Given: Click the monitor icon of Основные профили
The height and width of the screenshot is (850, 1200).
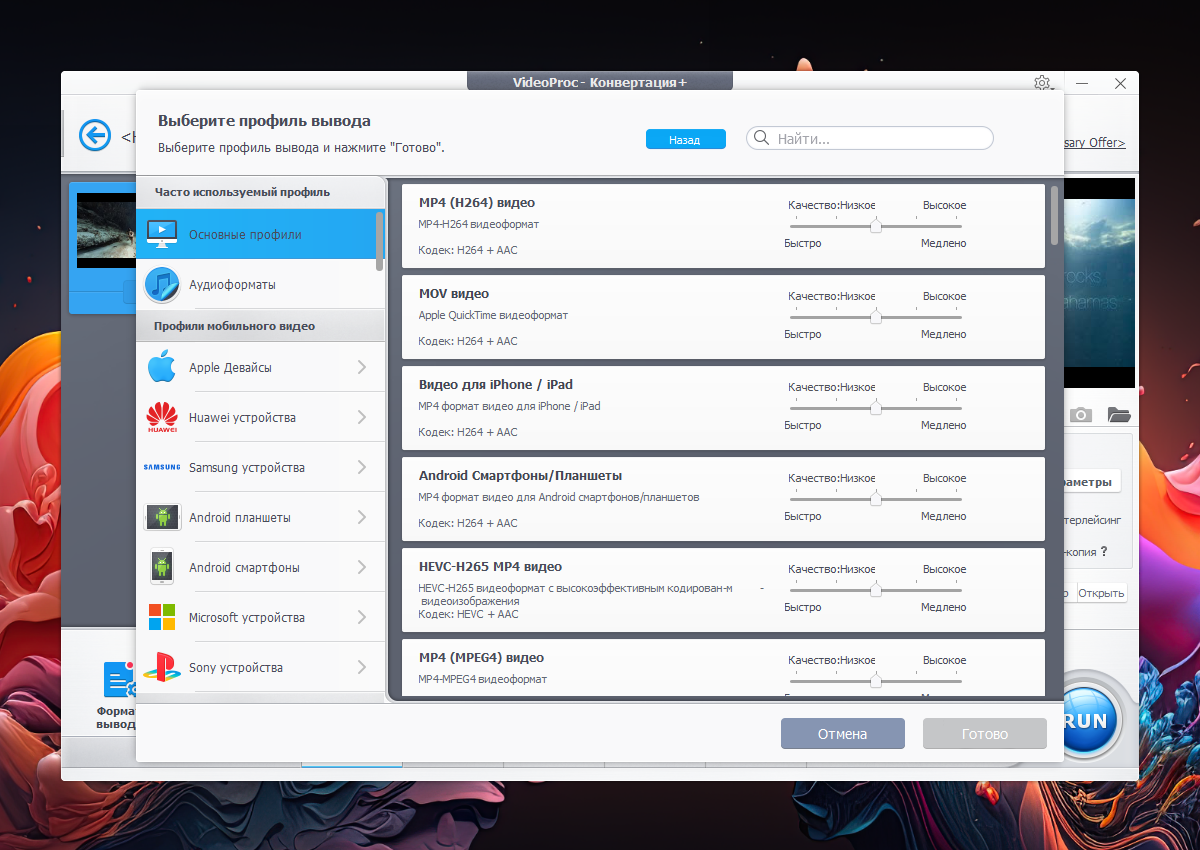Looking at the screenshot, I should 162,234.
